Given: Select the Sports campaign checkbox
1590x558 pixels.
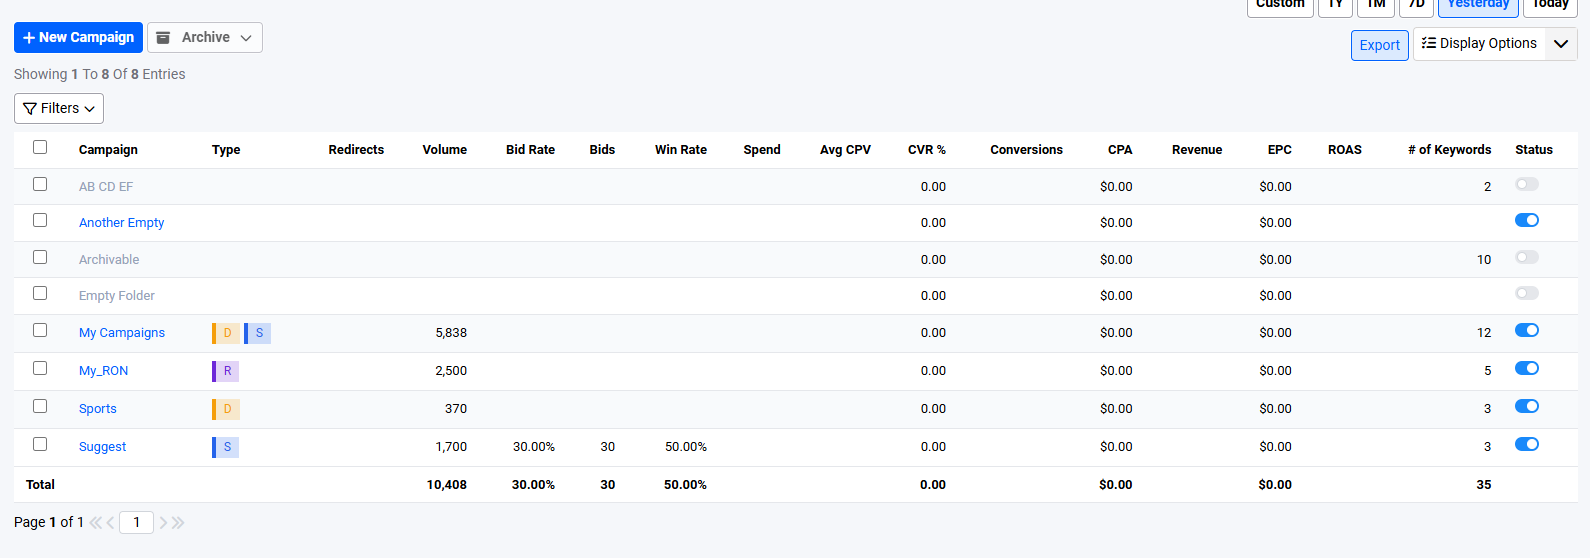Looking at the screenshot, I should [x=40, y=406].
